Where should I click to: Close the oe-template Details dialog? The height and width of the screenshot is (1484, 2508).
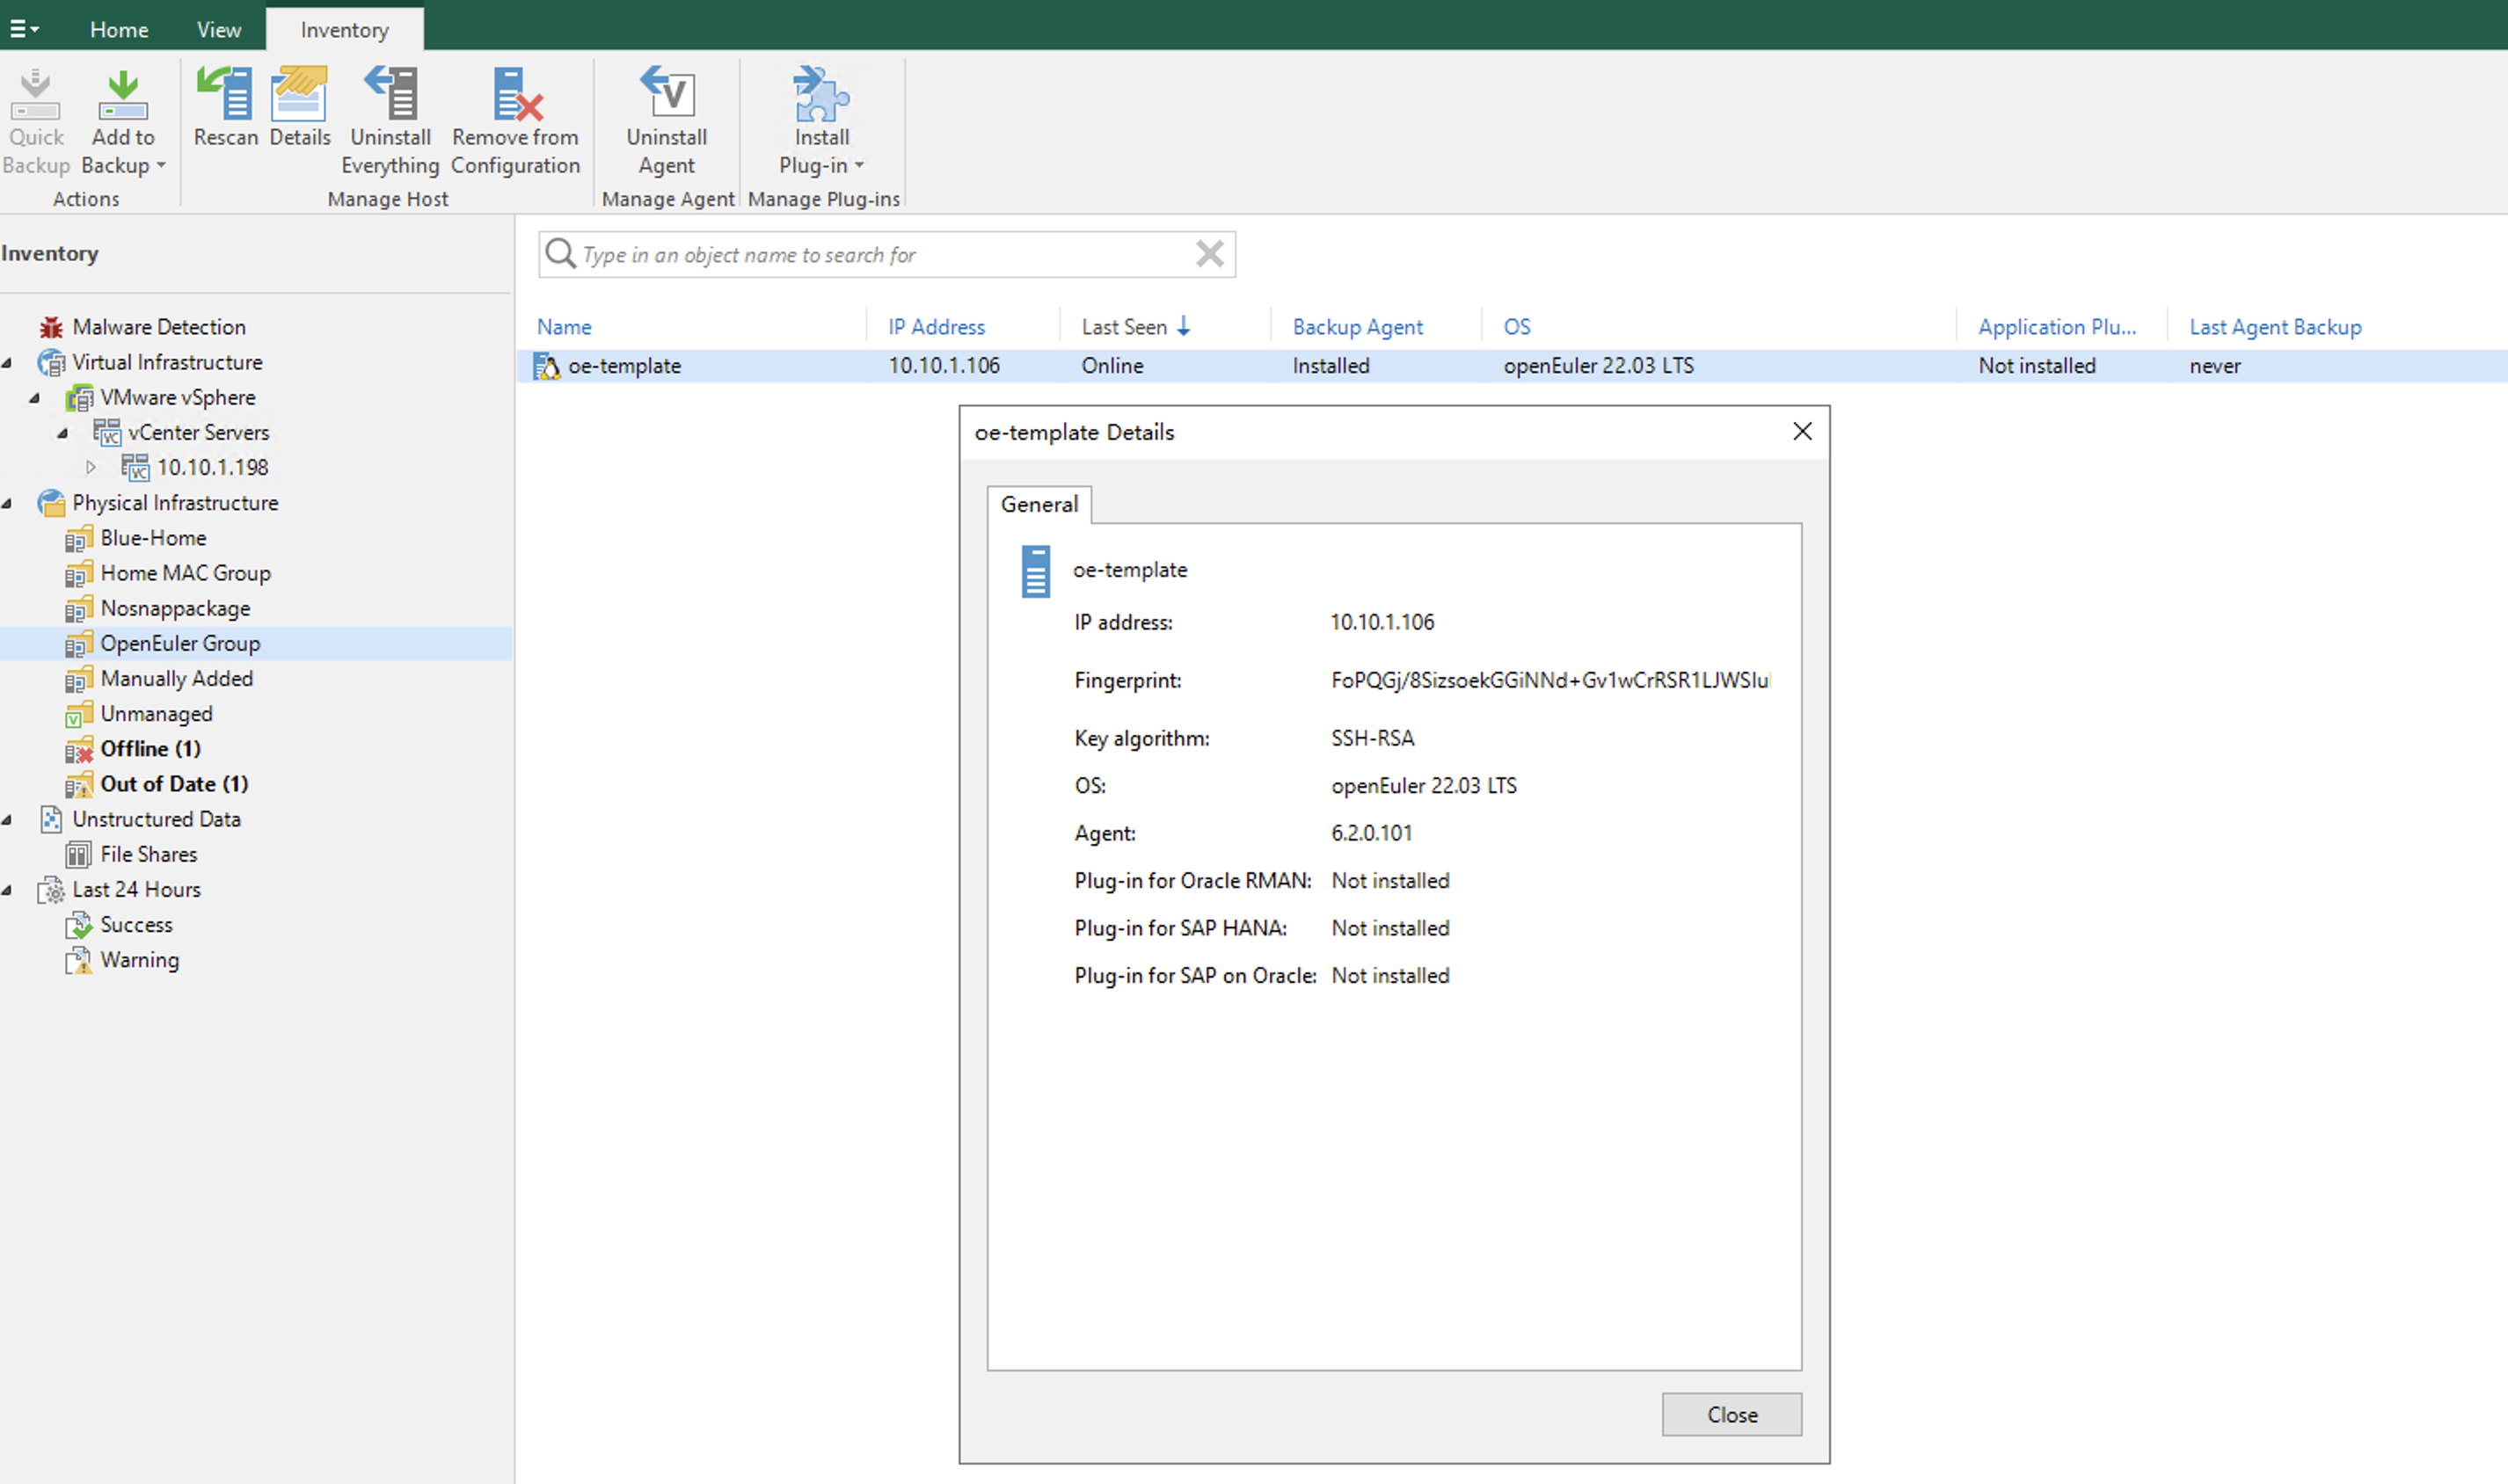(1731, 1414)
